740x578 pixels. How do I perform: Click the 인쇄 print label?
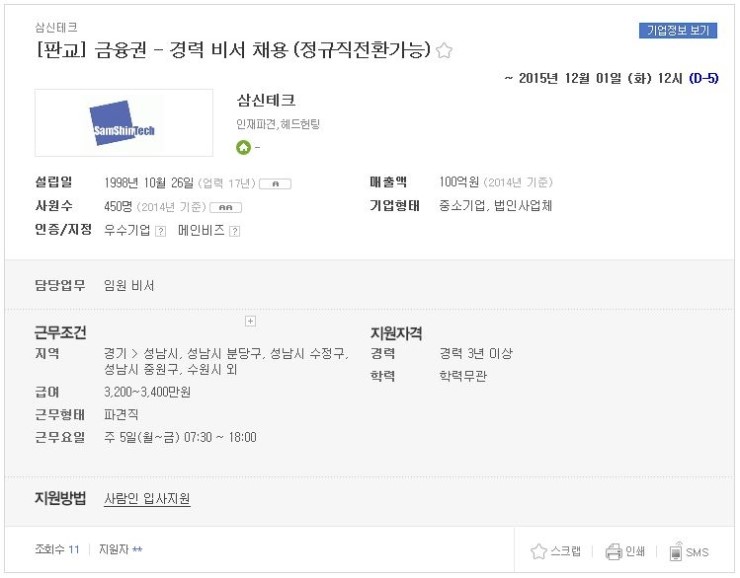click(635, 551)
